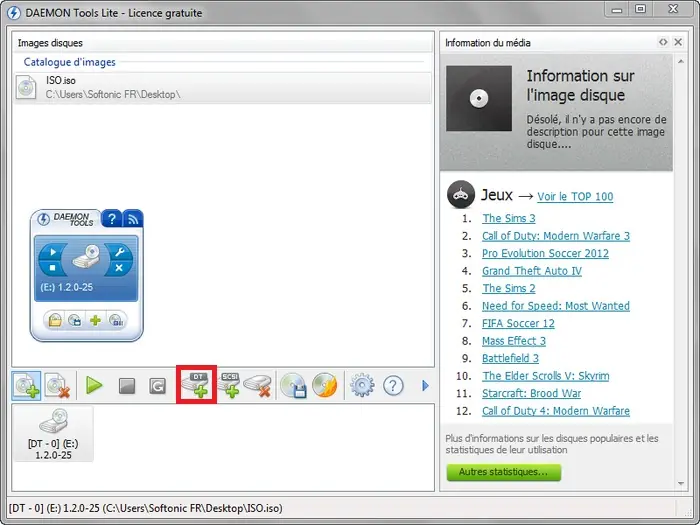Click the gadget Help question mark tab
Viewport: 700px width, 525px height.
112,218
